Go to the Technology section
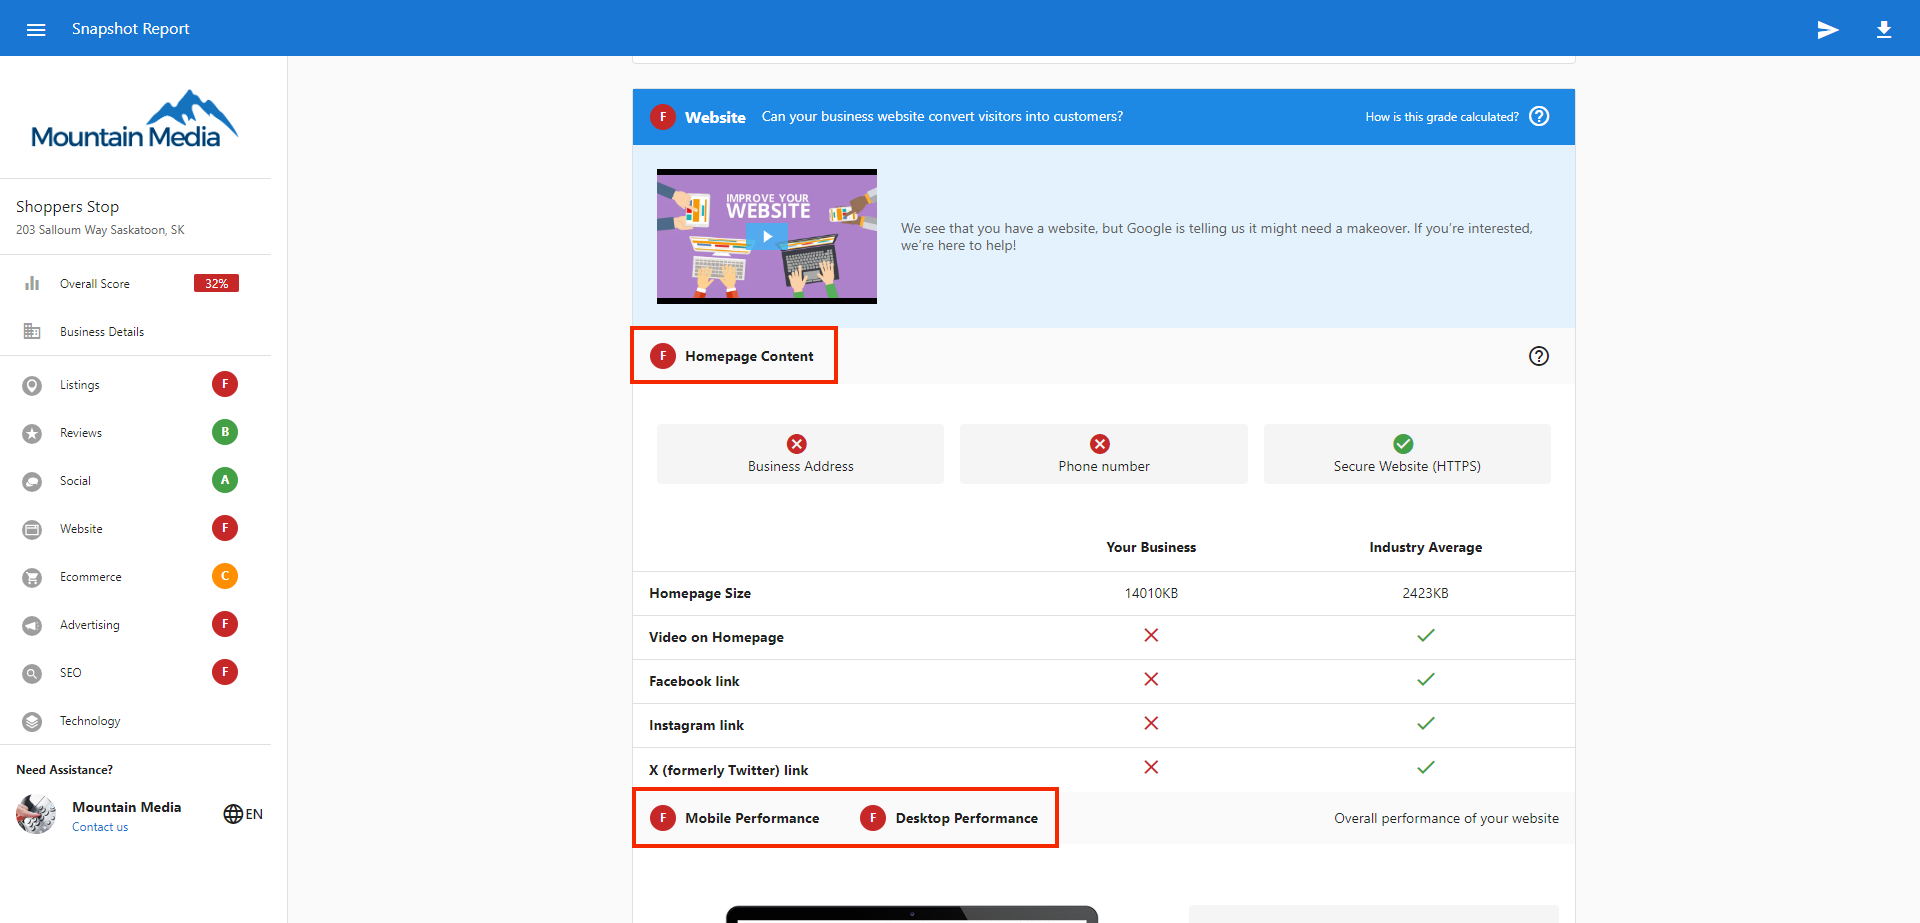 (90, 721)
